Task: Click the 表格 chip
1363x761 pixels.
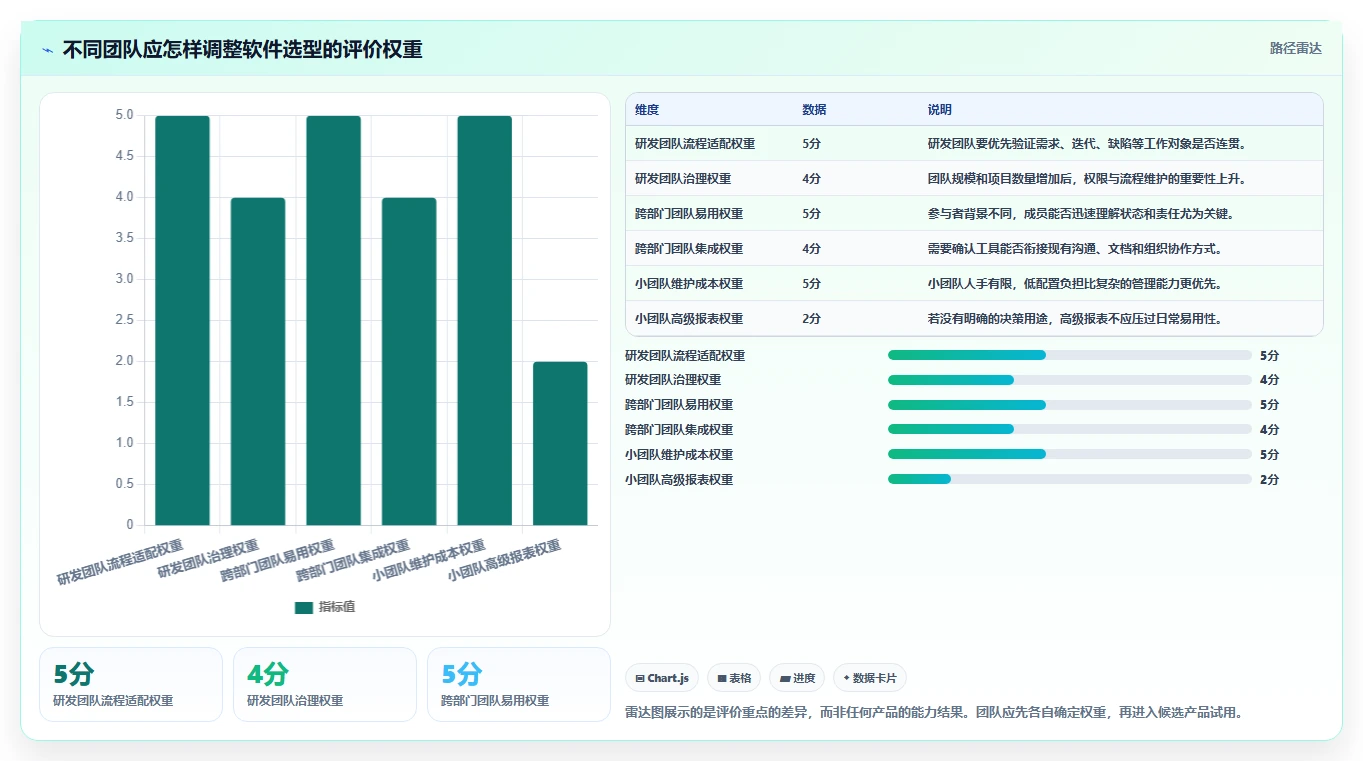Action: (734, 678)
